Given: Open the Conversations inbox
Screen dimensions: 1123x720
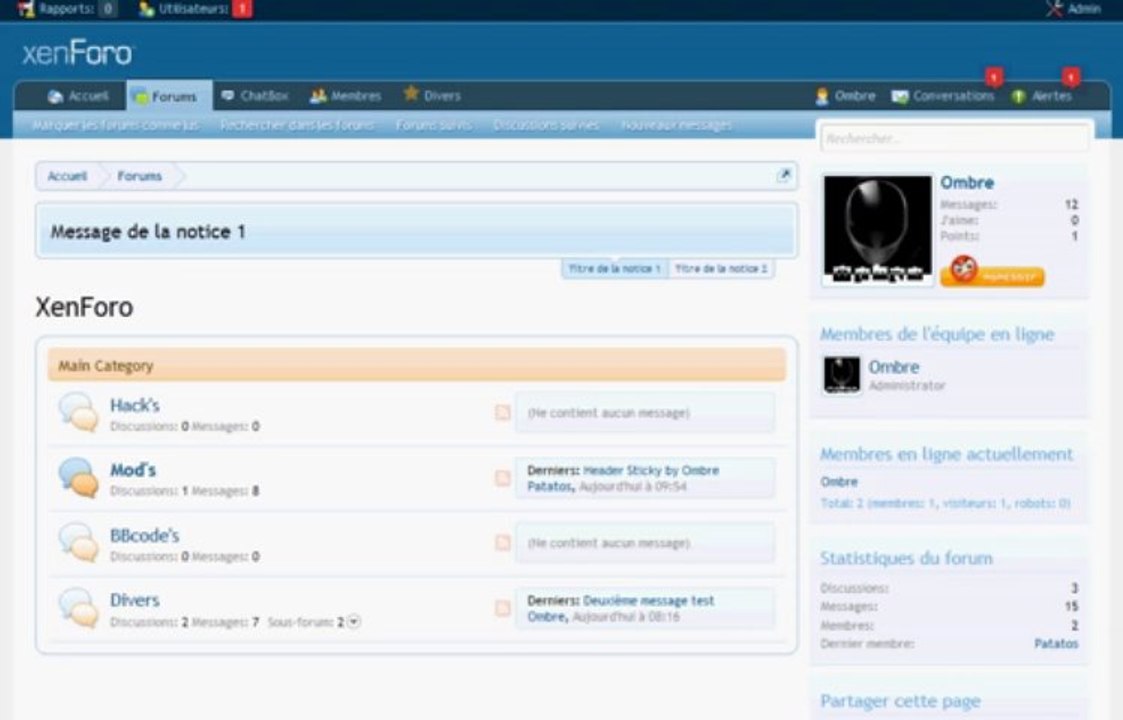Looking at the screenshot, I should [943, 96].
